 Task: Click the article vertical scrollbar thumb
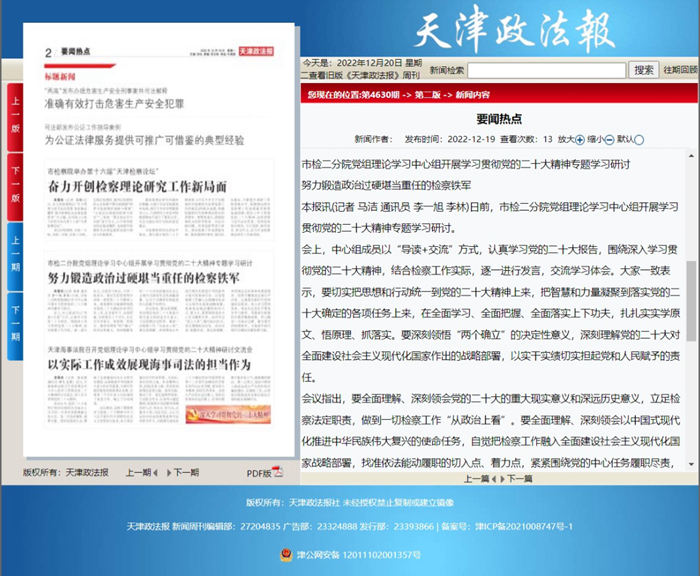691,301
